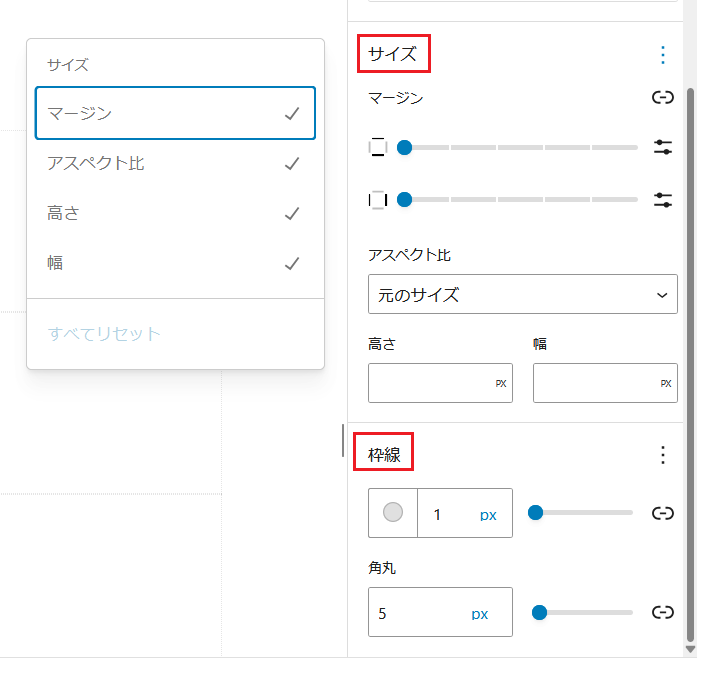Click the マージン link sides icon
The image size is (707, 682).
click(x=662, y=98)
